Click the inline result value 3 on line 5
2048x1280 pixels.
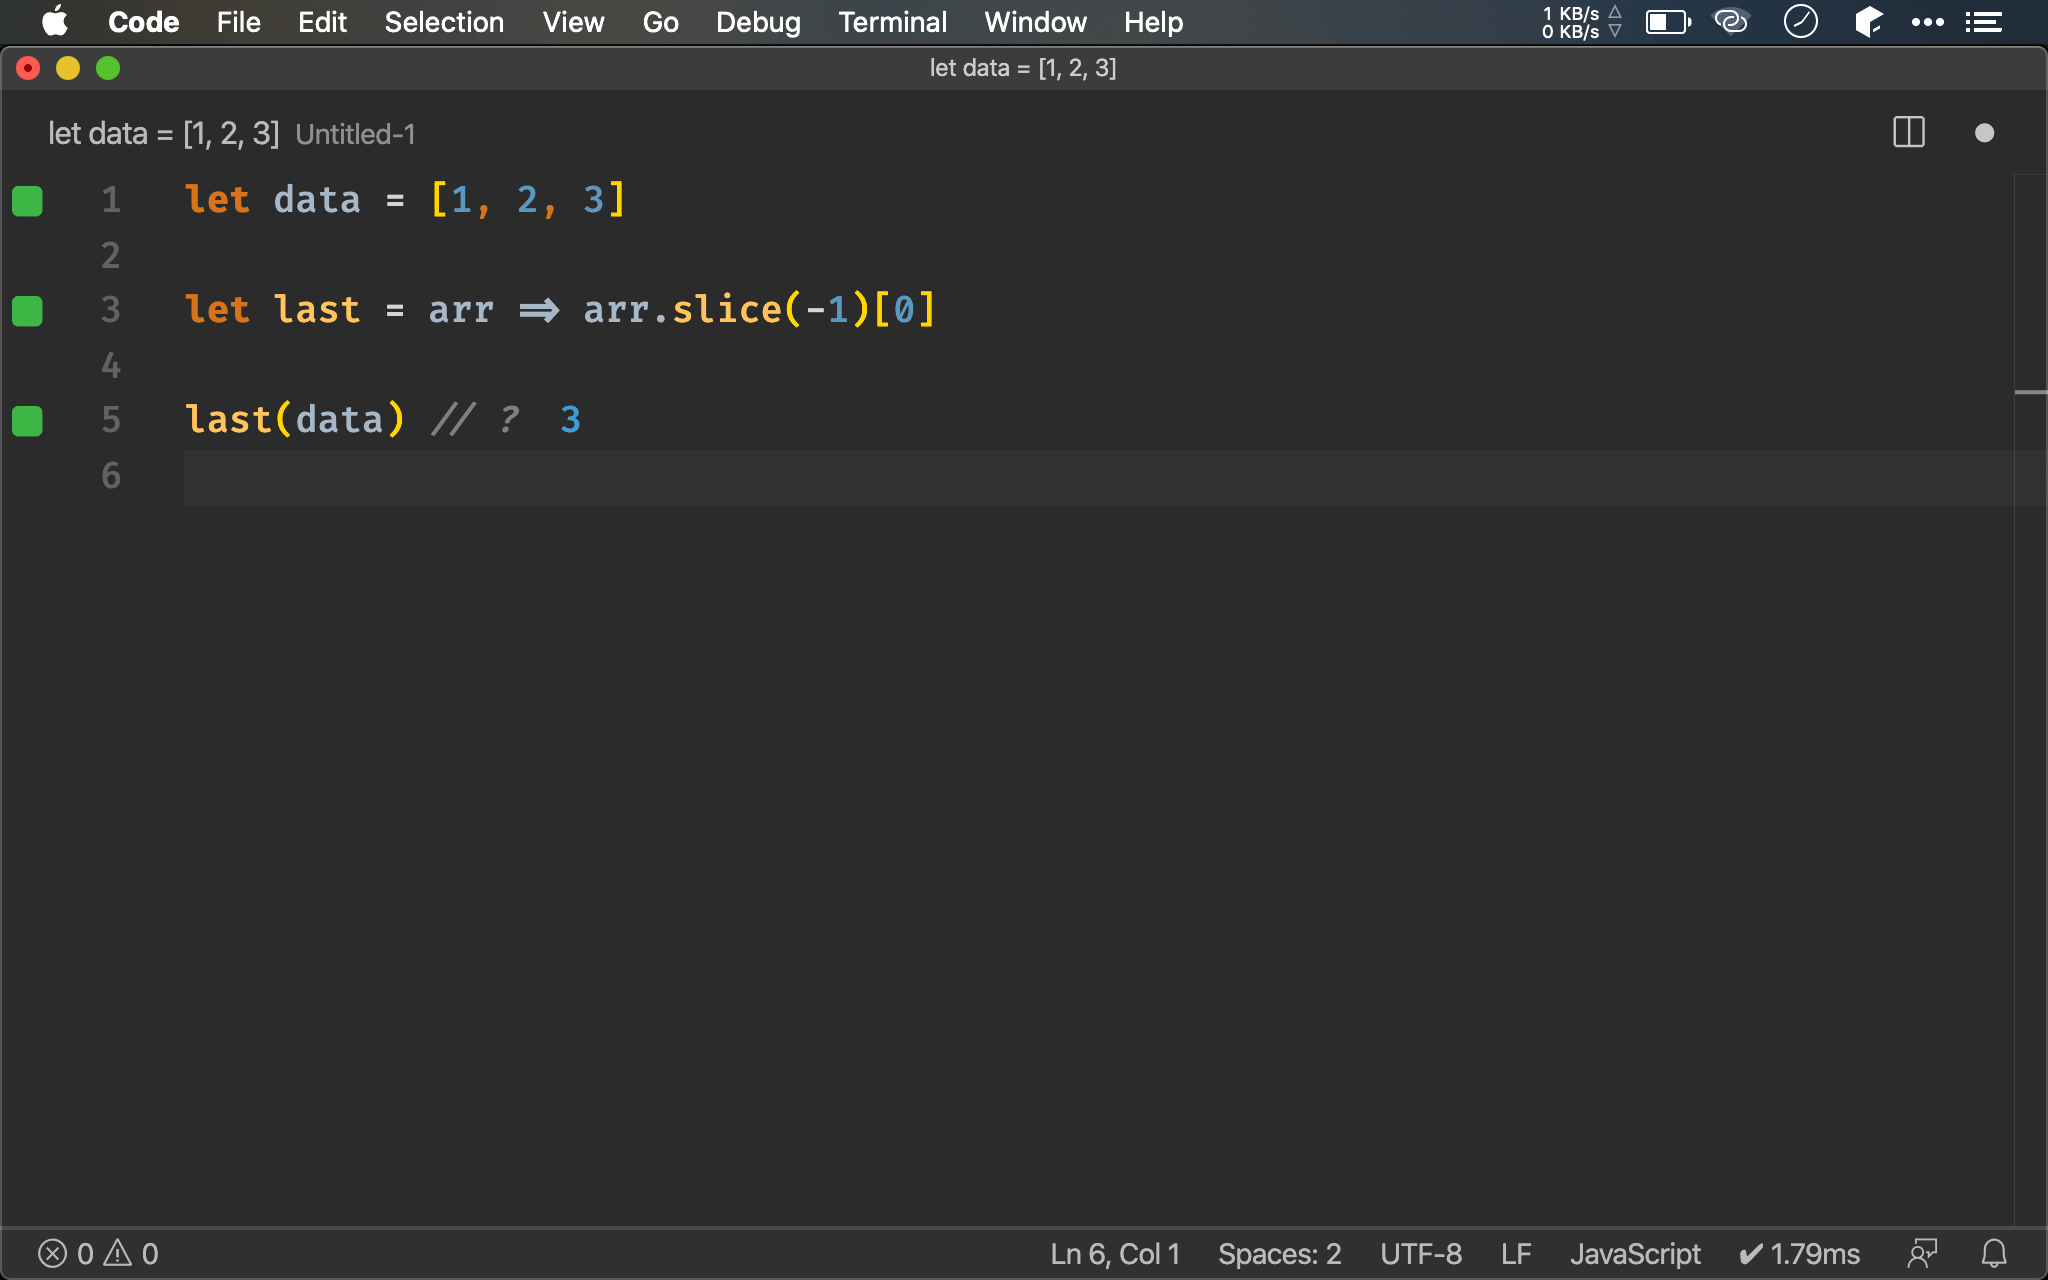(x=570, y=420)
